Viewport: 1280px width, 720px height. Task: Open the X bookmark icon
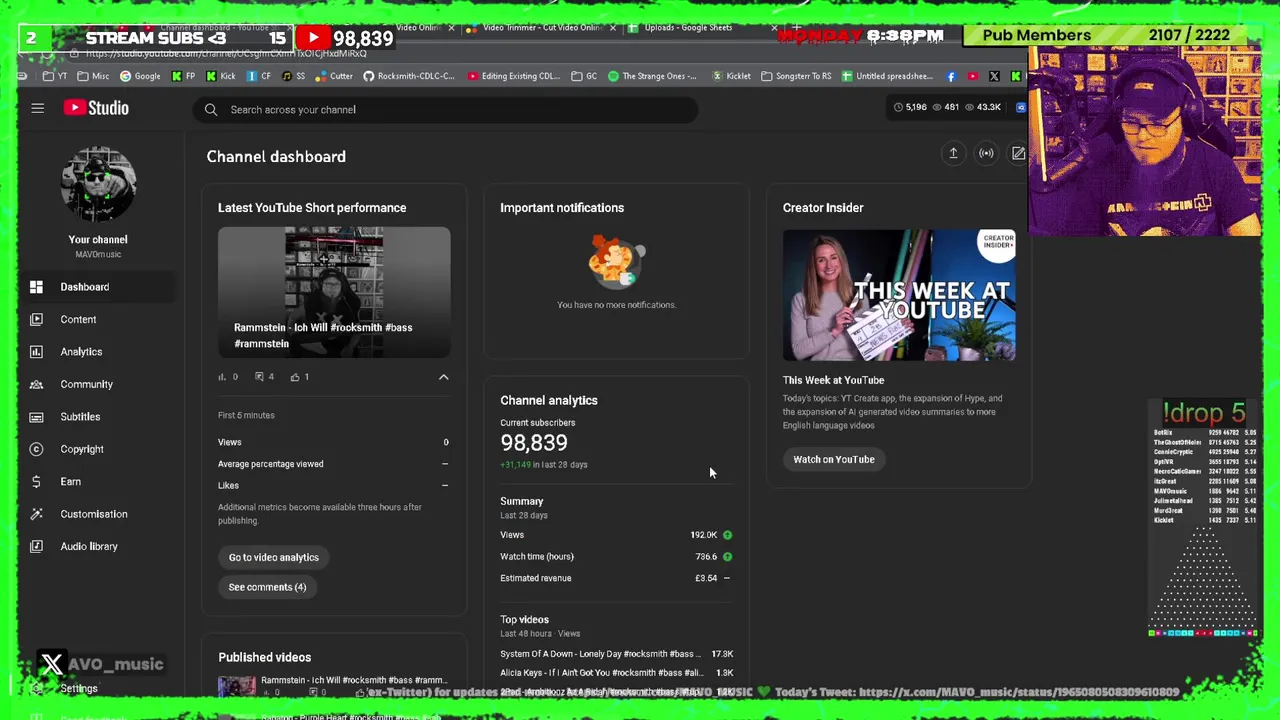[994, 76]
